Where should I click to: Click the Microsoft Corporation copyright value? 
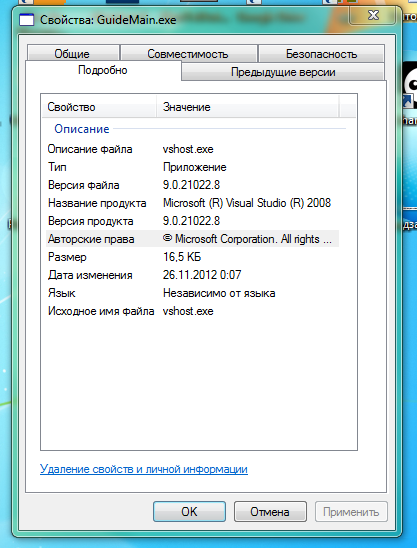(247, 239)
